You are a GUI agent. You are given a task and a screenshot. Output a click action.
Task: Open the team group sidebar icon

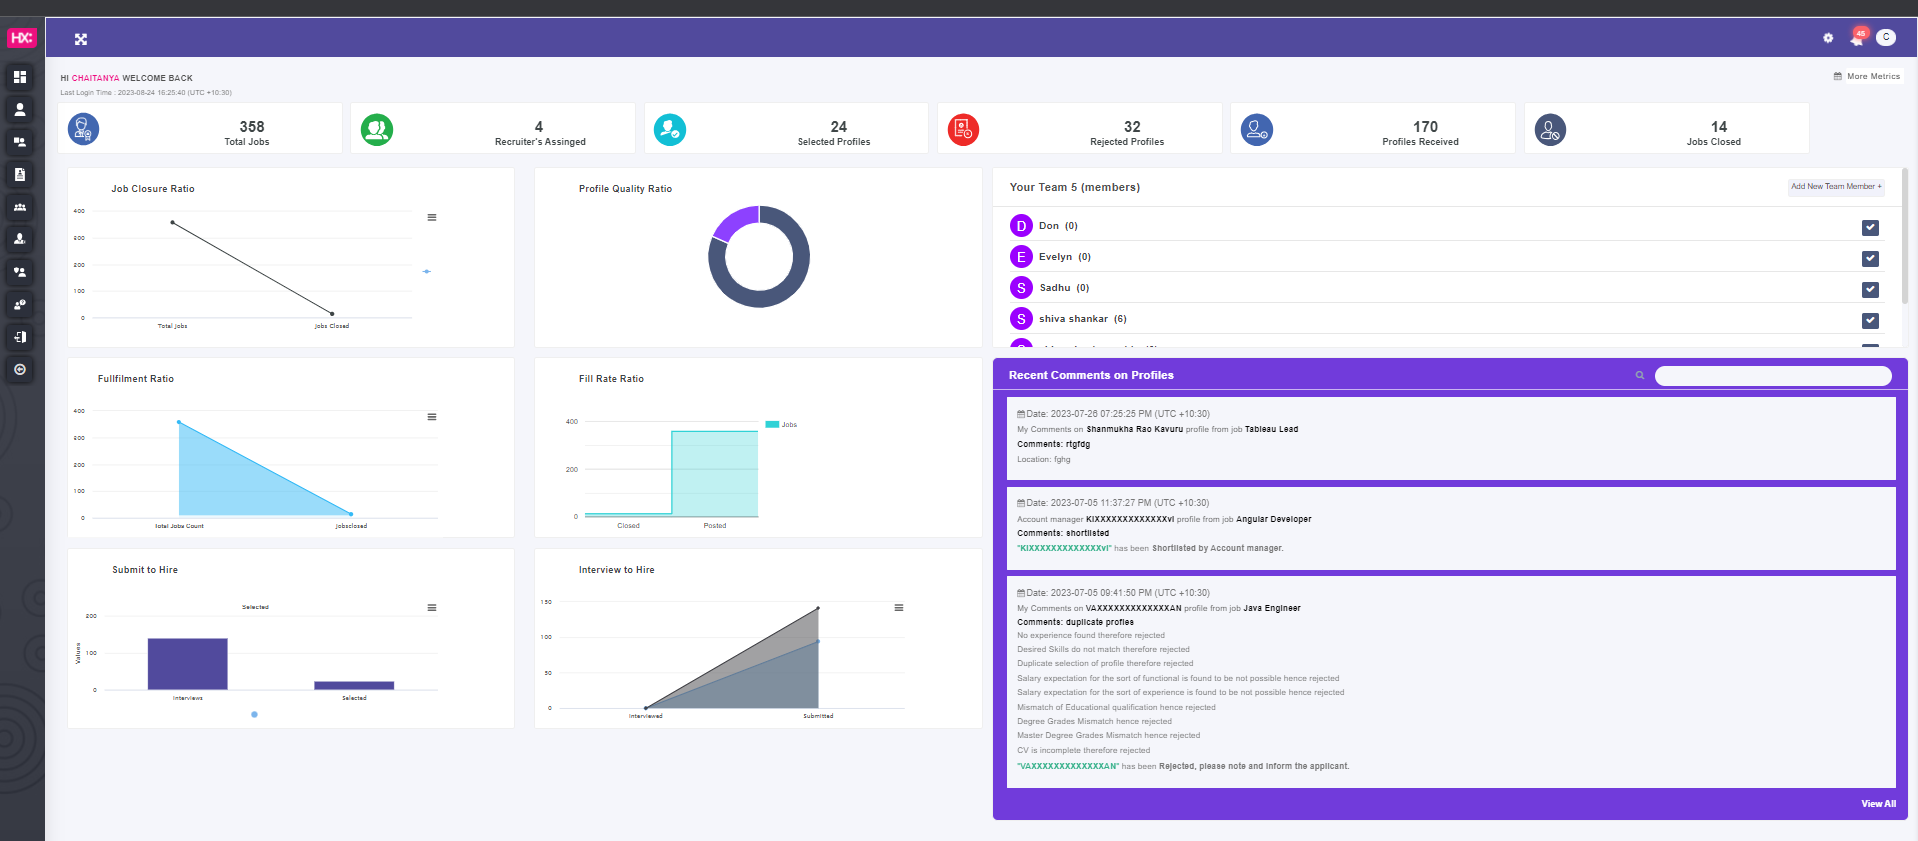pos(19,207)
